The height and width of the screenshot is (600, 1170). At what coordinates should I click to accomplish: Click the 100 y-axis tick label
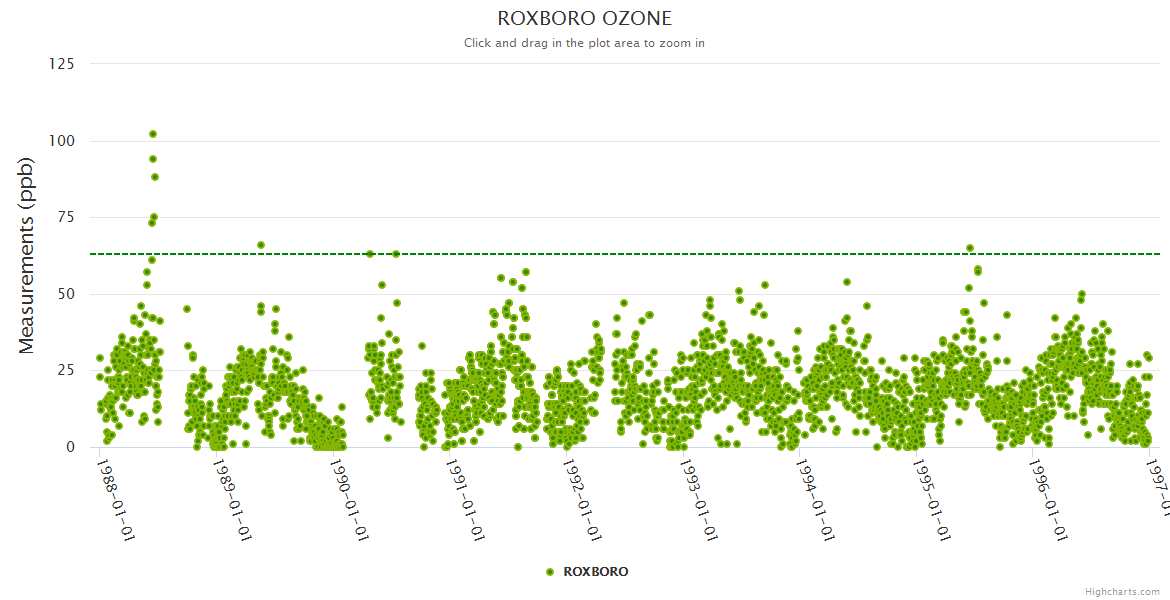(61, 141)
